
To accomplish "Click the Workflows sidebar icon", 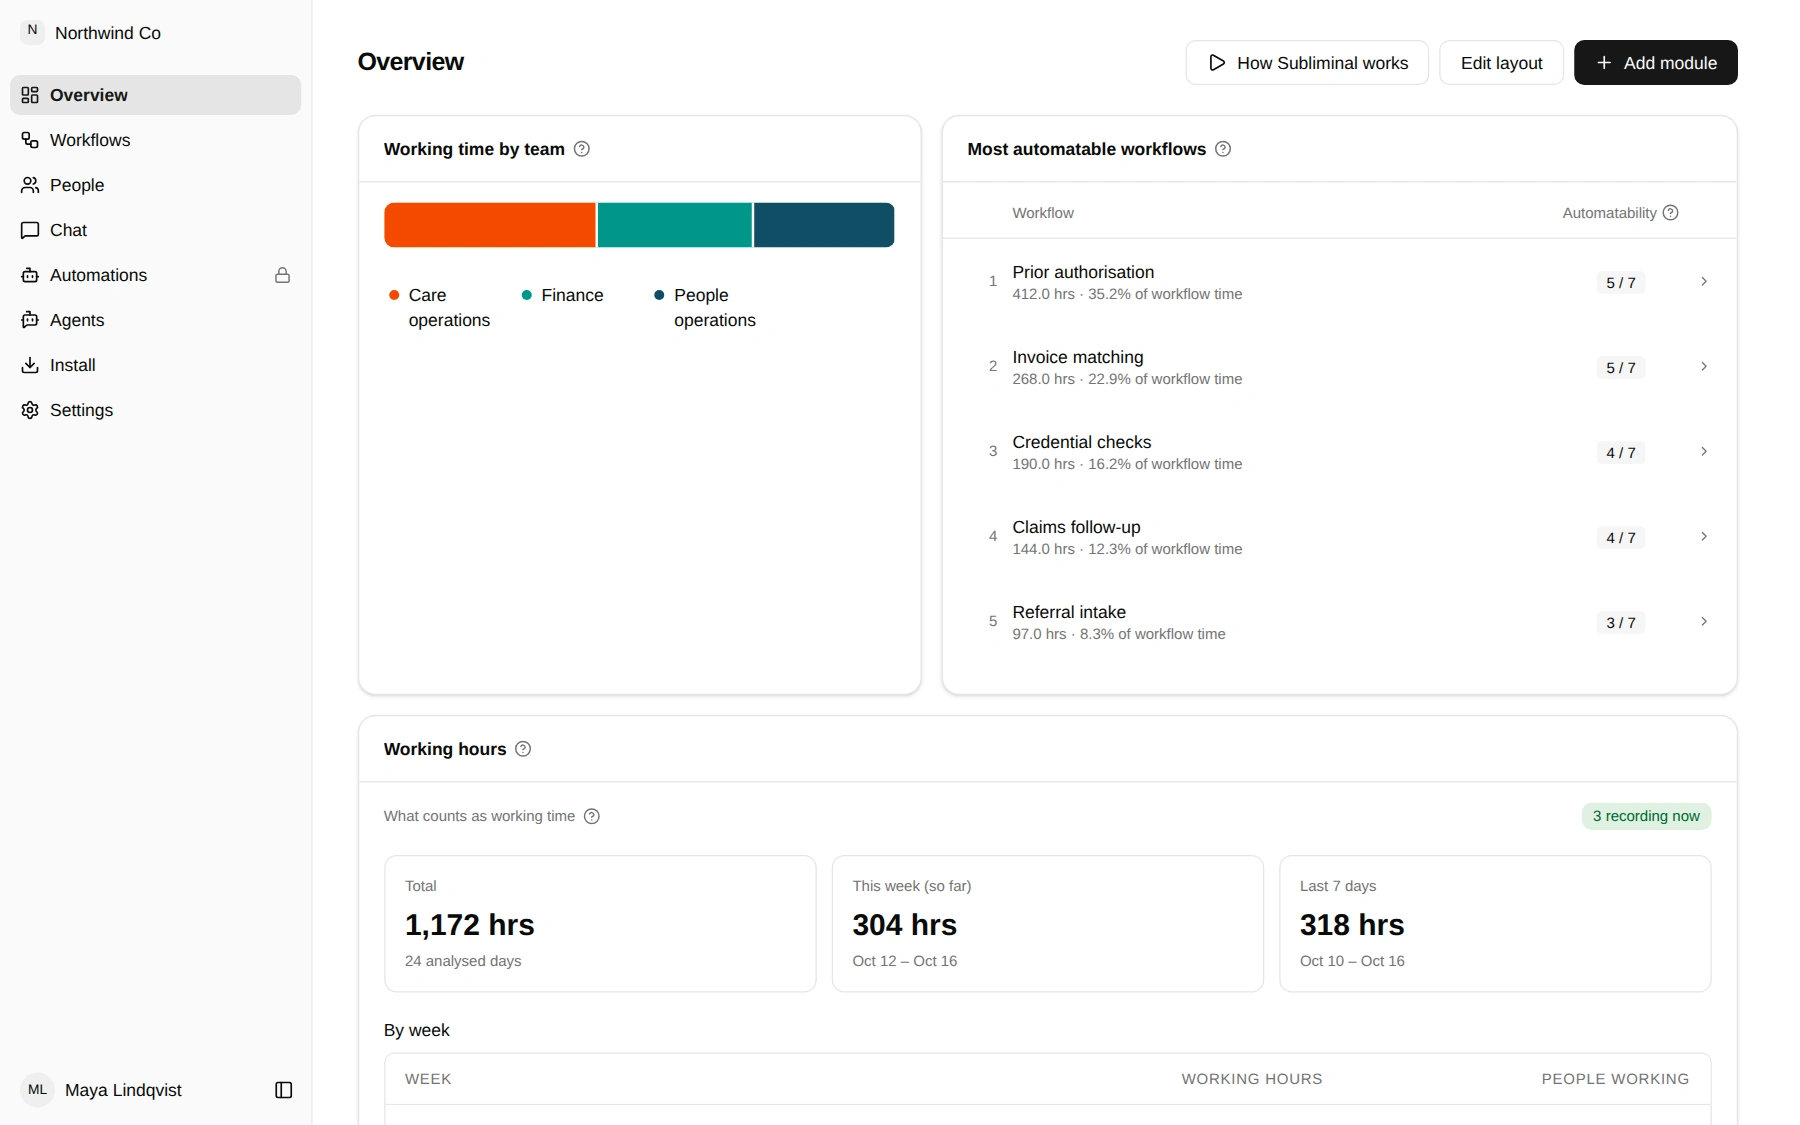I will [x=30, y=140].
